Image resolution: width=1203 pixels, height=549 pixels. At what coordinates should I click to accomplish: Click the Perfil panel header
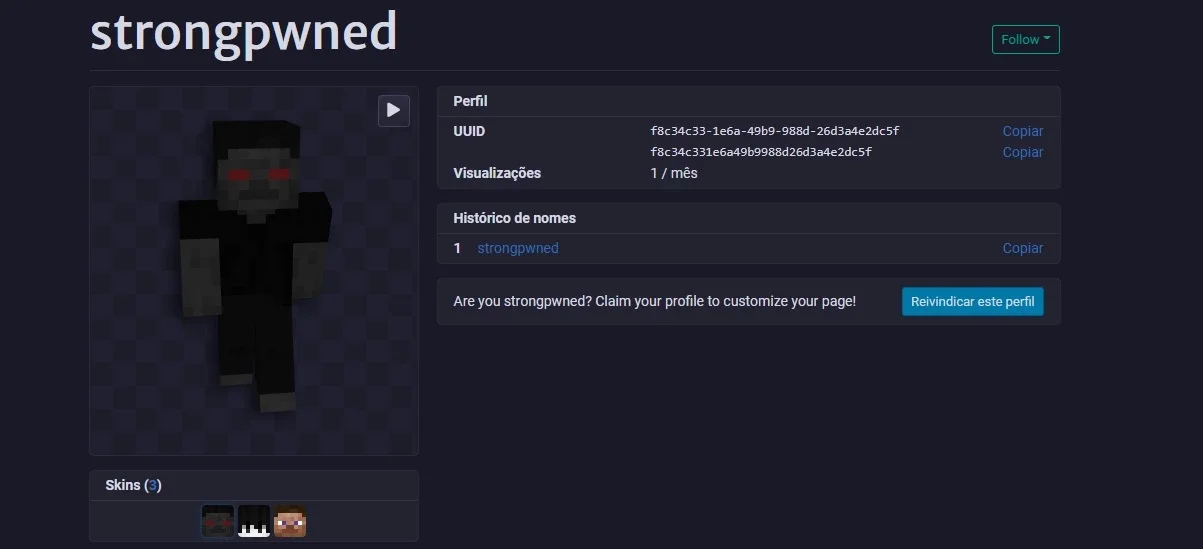tap(748, 101)
